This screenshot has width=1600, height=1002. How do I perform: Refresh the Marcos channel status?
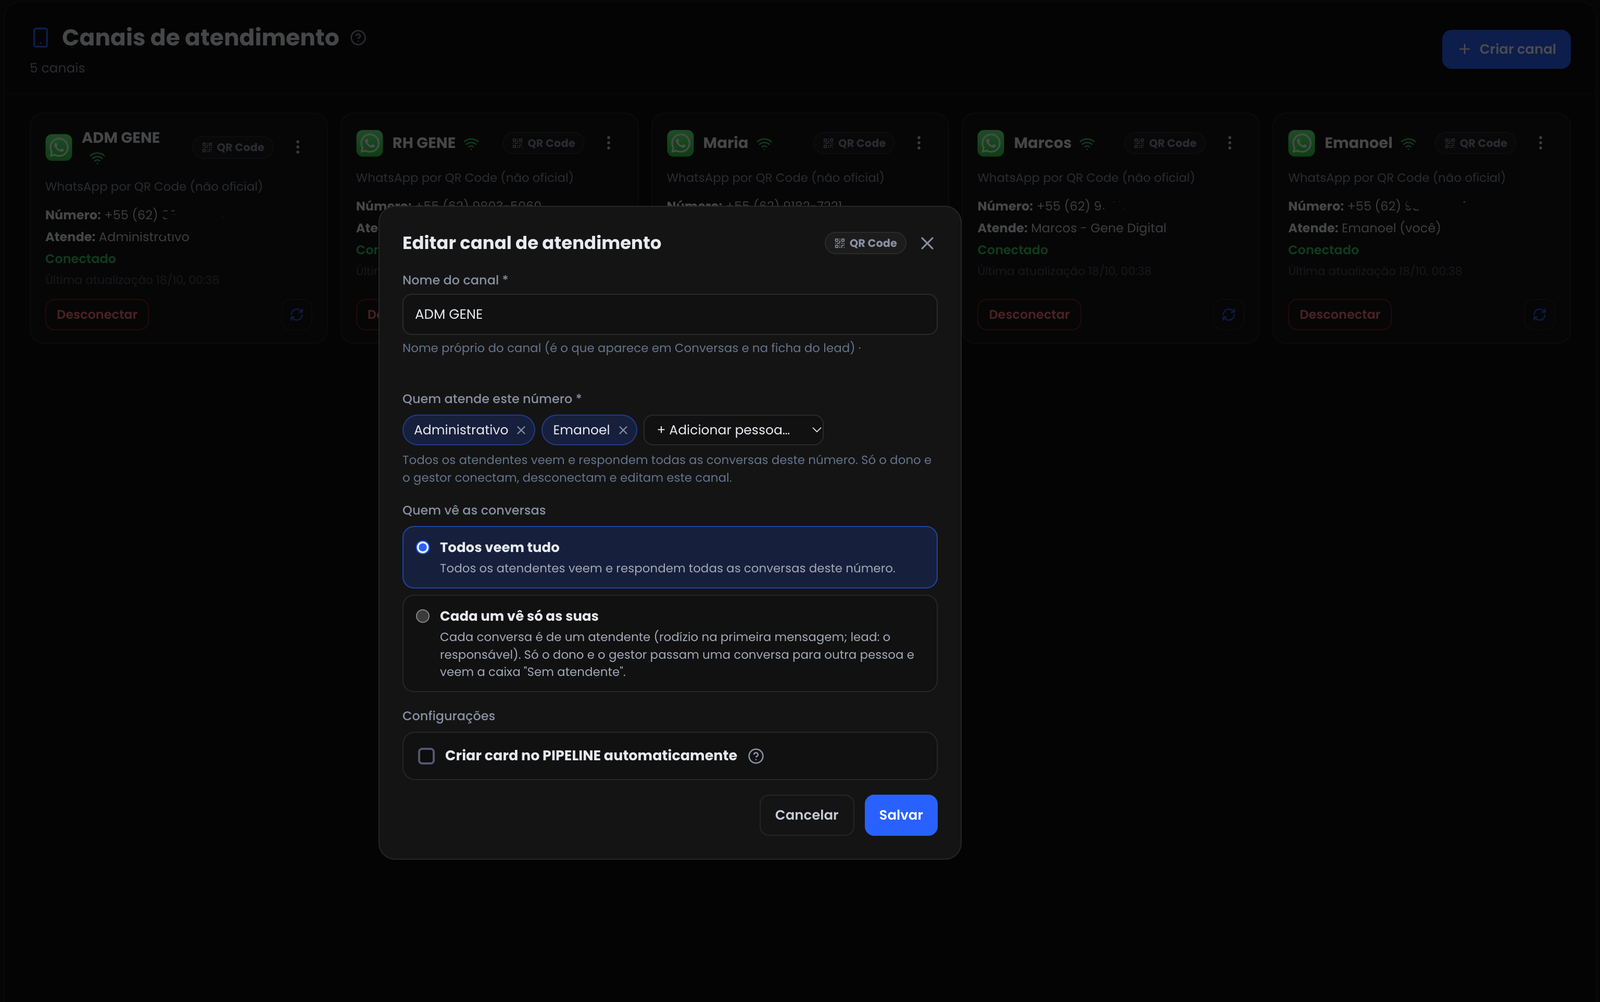click(1229, 315)
